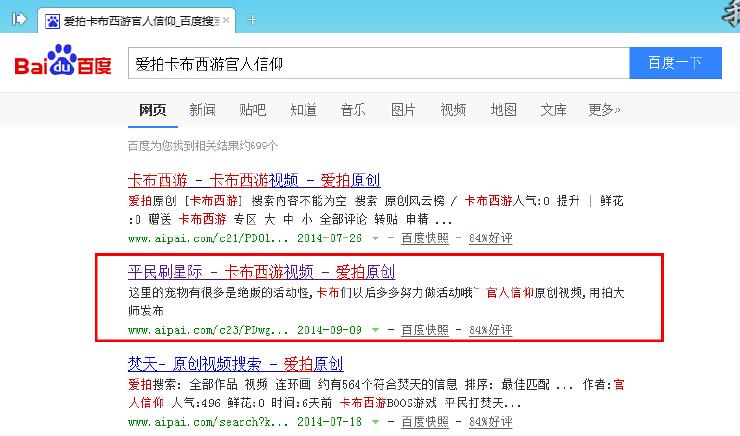Switch to the 文库 tab
740x436 pixels.
pyautogui.click(x=553, y=110)
